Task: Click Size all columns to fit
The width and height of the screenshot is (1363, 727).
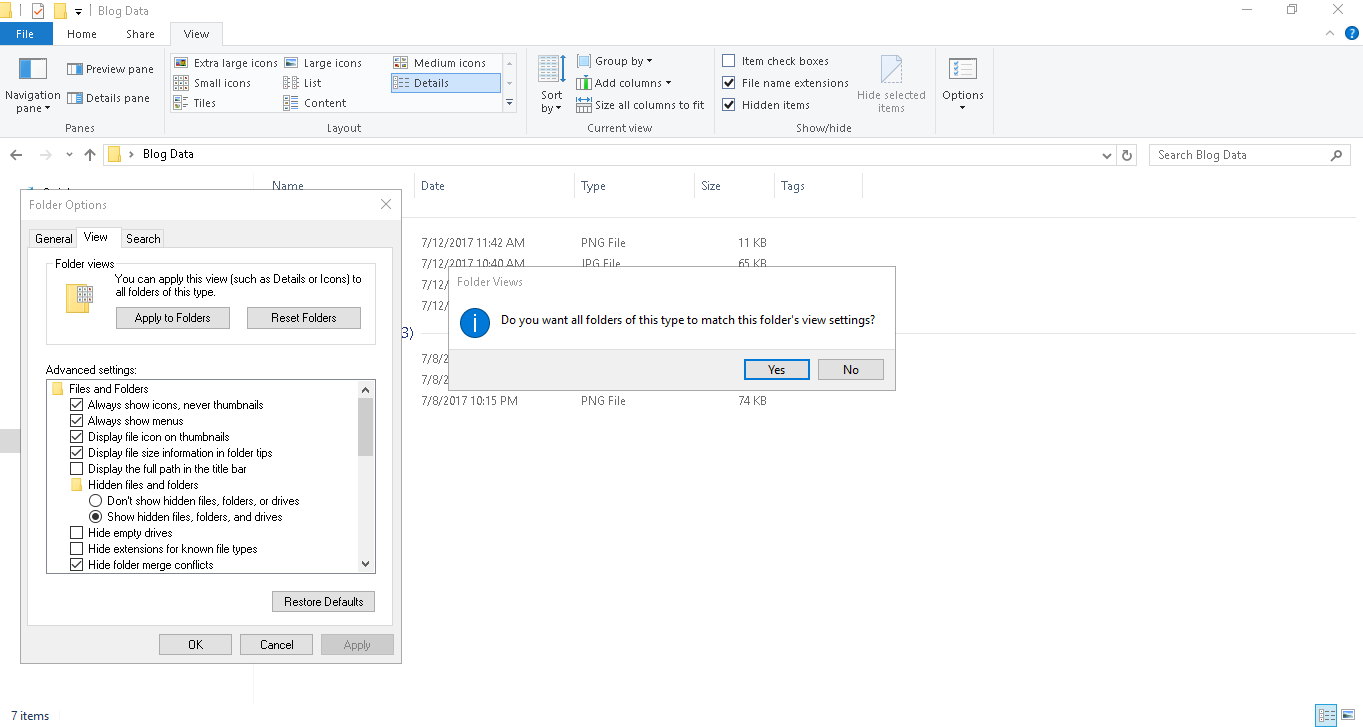Action: point(640,105)
